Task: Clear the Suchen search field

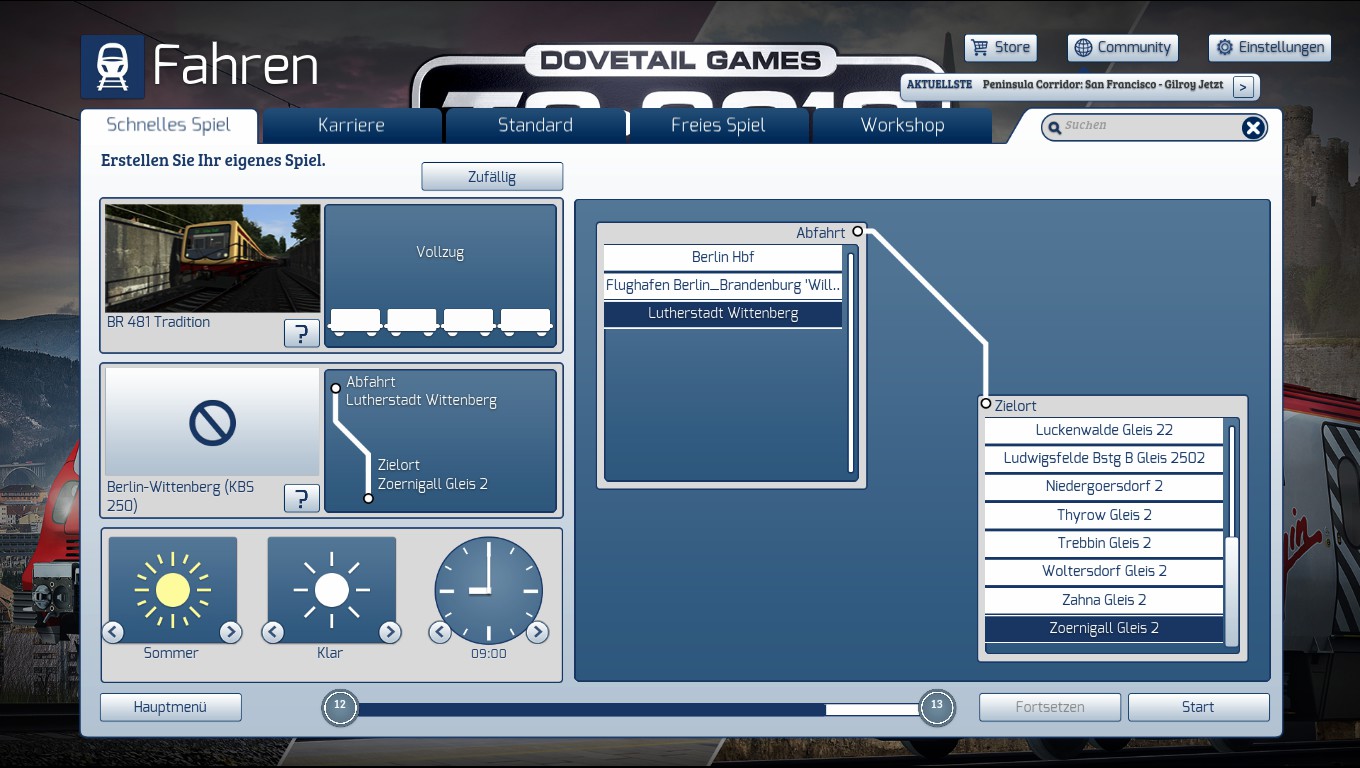Action: [x=1253, y=127]
